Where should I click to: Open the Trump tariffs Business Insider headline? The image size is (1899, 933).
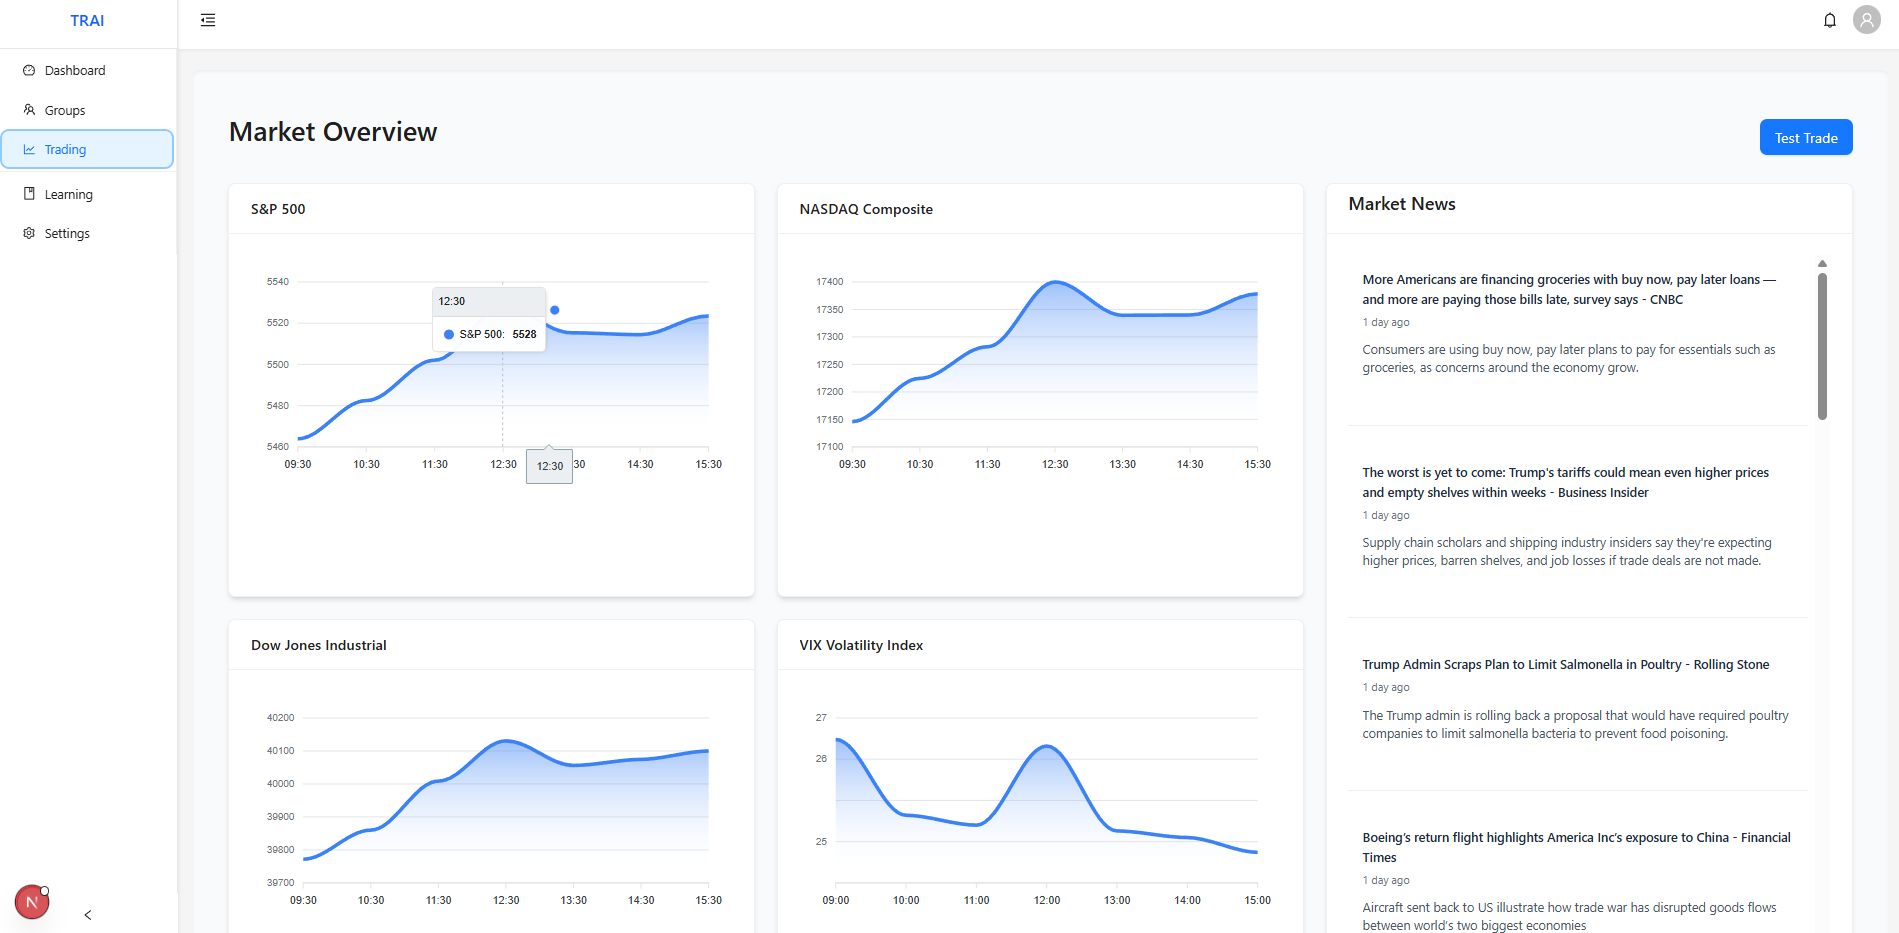[1565, 482]
